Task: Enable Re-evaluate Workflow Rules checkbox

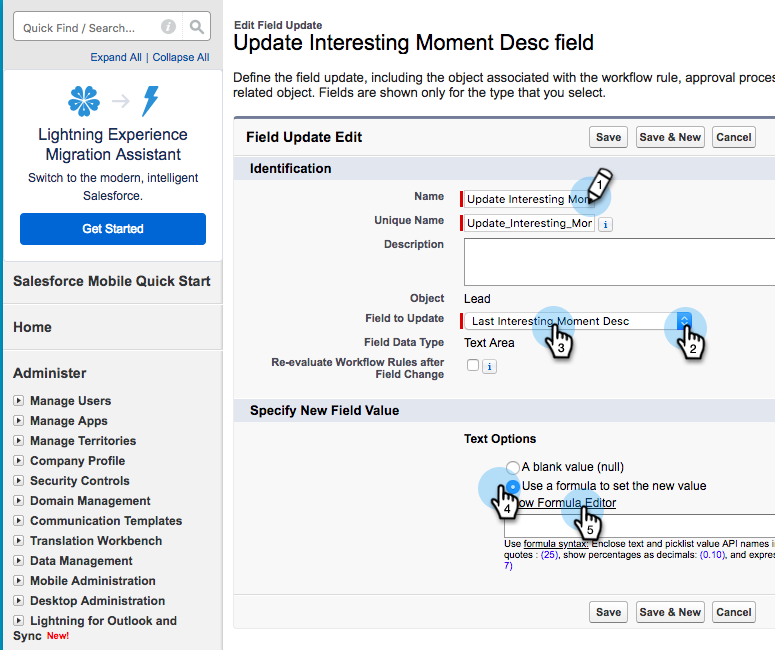Action: 472,366
